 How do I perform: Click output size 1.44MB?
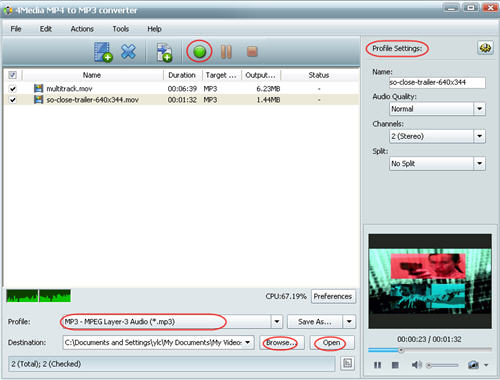pyautogui.click(x=268, y=100)
